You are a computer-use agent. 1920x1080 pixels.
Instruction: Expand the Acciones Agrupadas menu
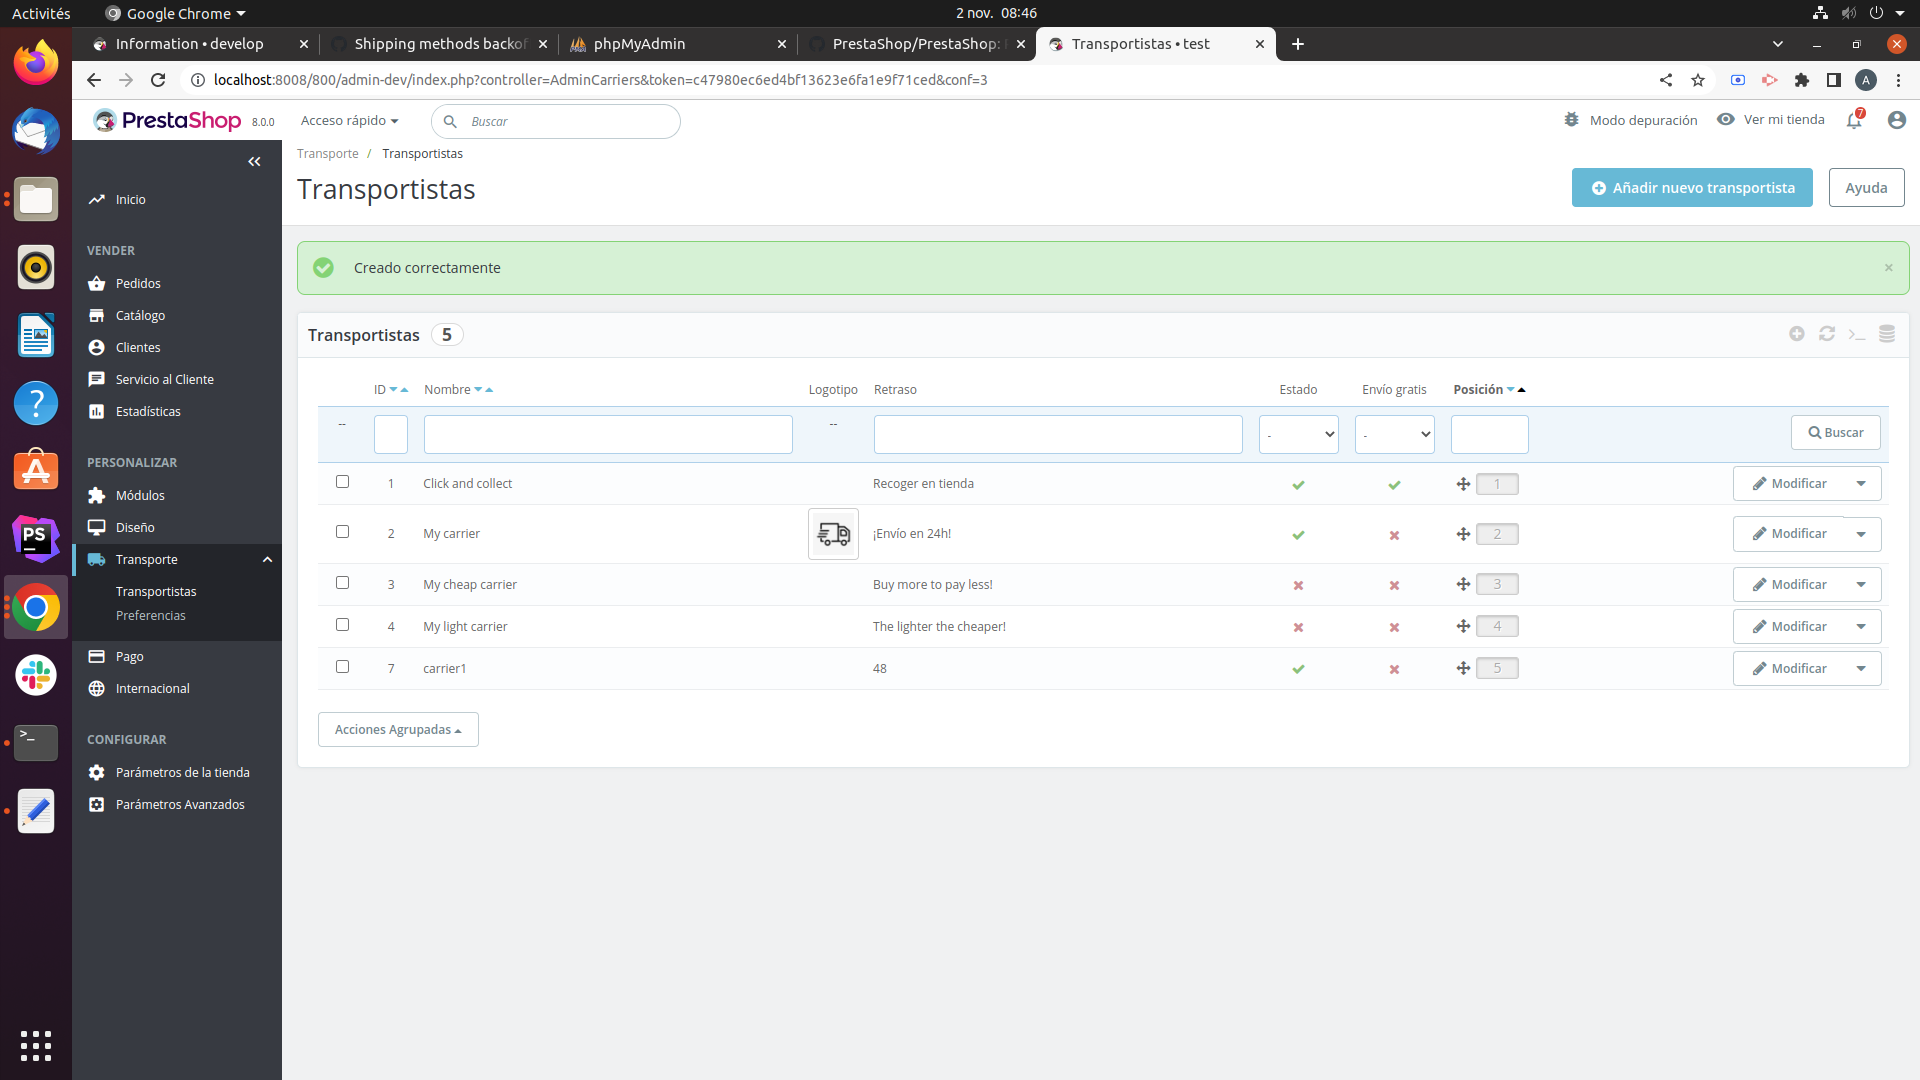(x=397, y=729)
